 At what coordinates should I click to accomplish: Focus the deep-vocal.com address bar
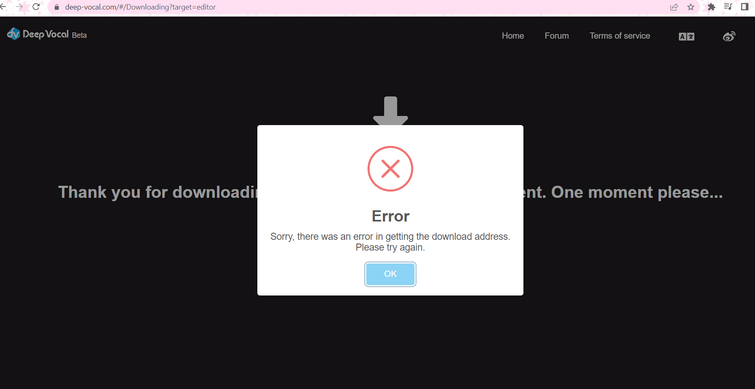click(x=361, y=7)
